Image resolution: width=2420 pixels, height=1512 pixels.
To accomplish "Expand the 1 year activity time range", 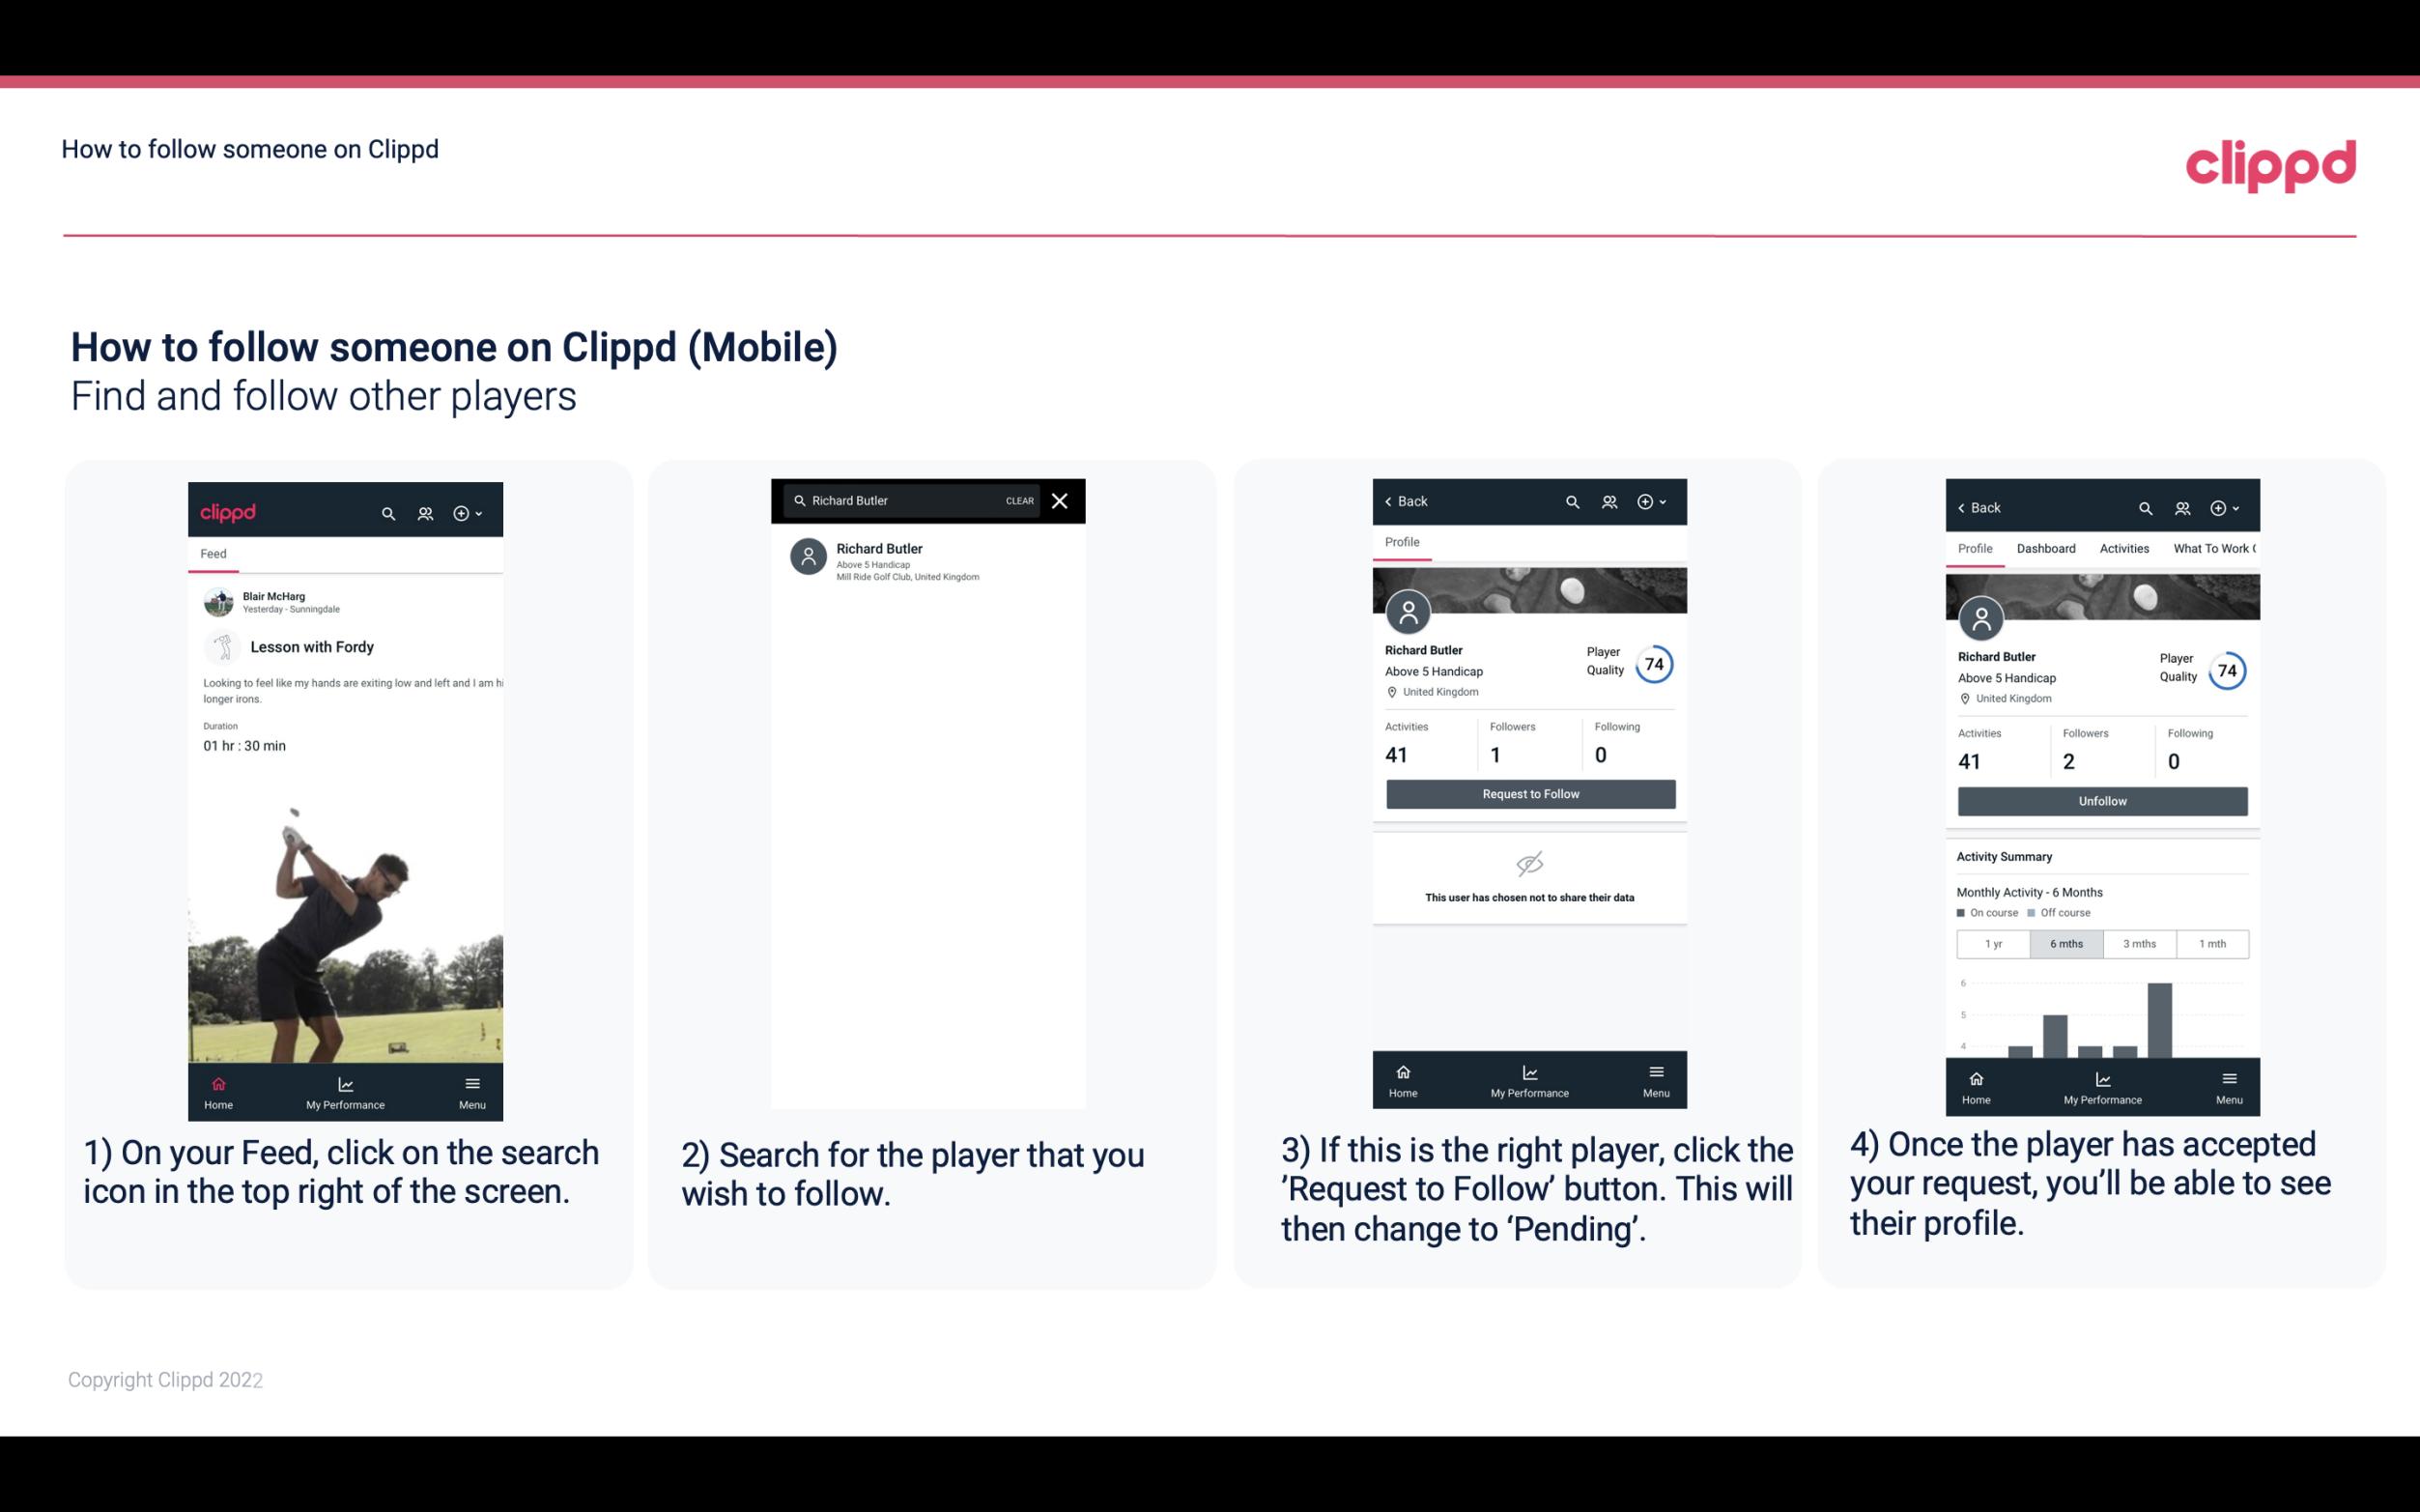I will point(1993,942).
